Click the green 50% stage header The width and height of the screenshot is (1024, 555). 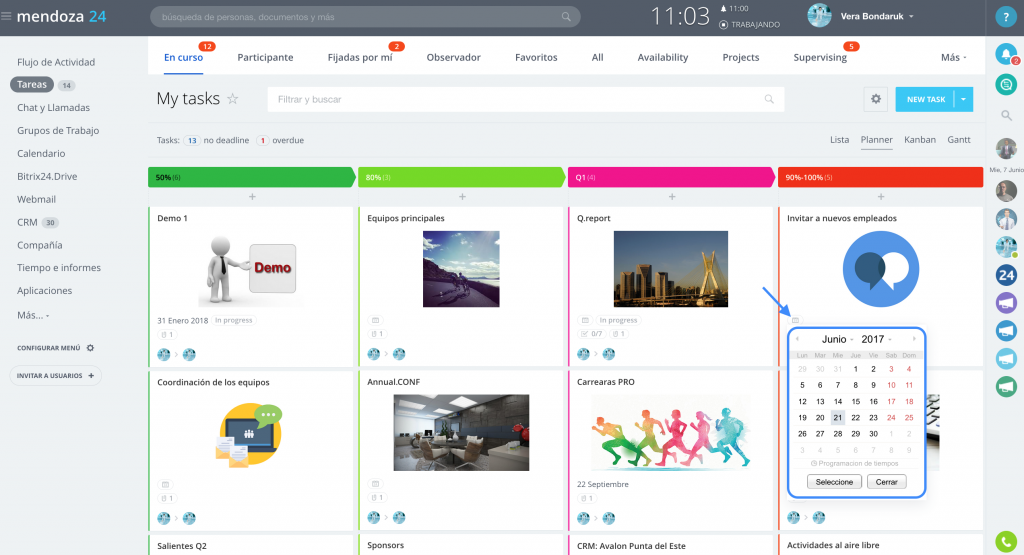251,177
